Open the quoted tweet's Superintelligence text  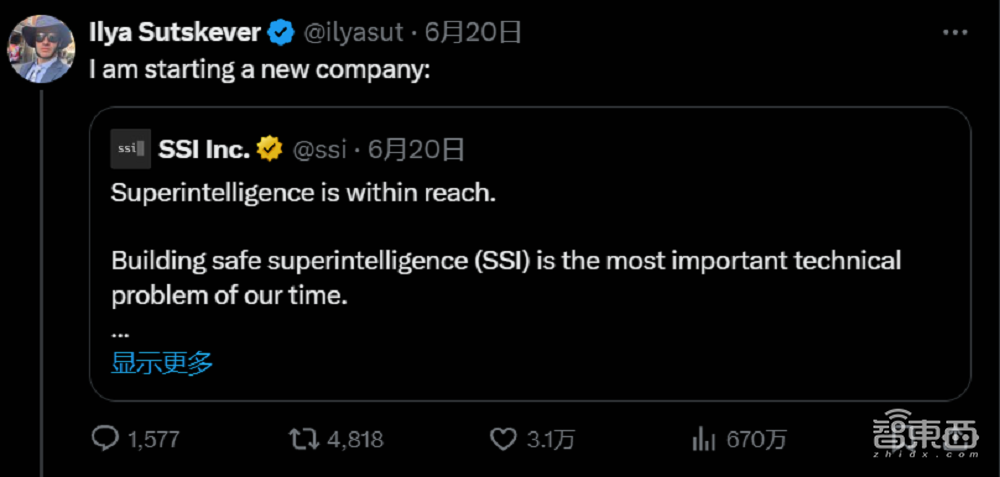(x=303, y=193)
